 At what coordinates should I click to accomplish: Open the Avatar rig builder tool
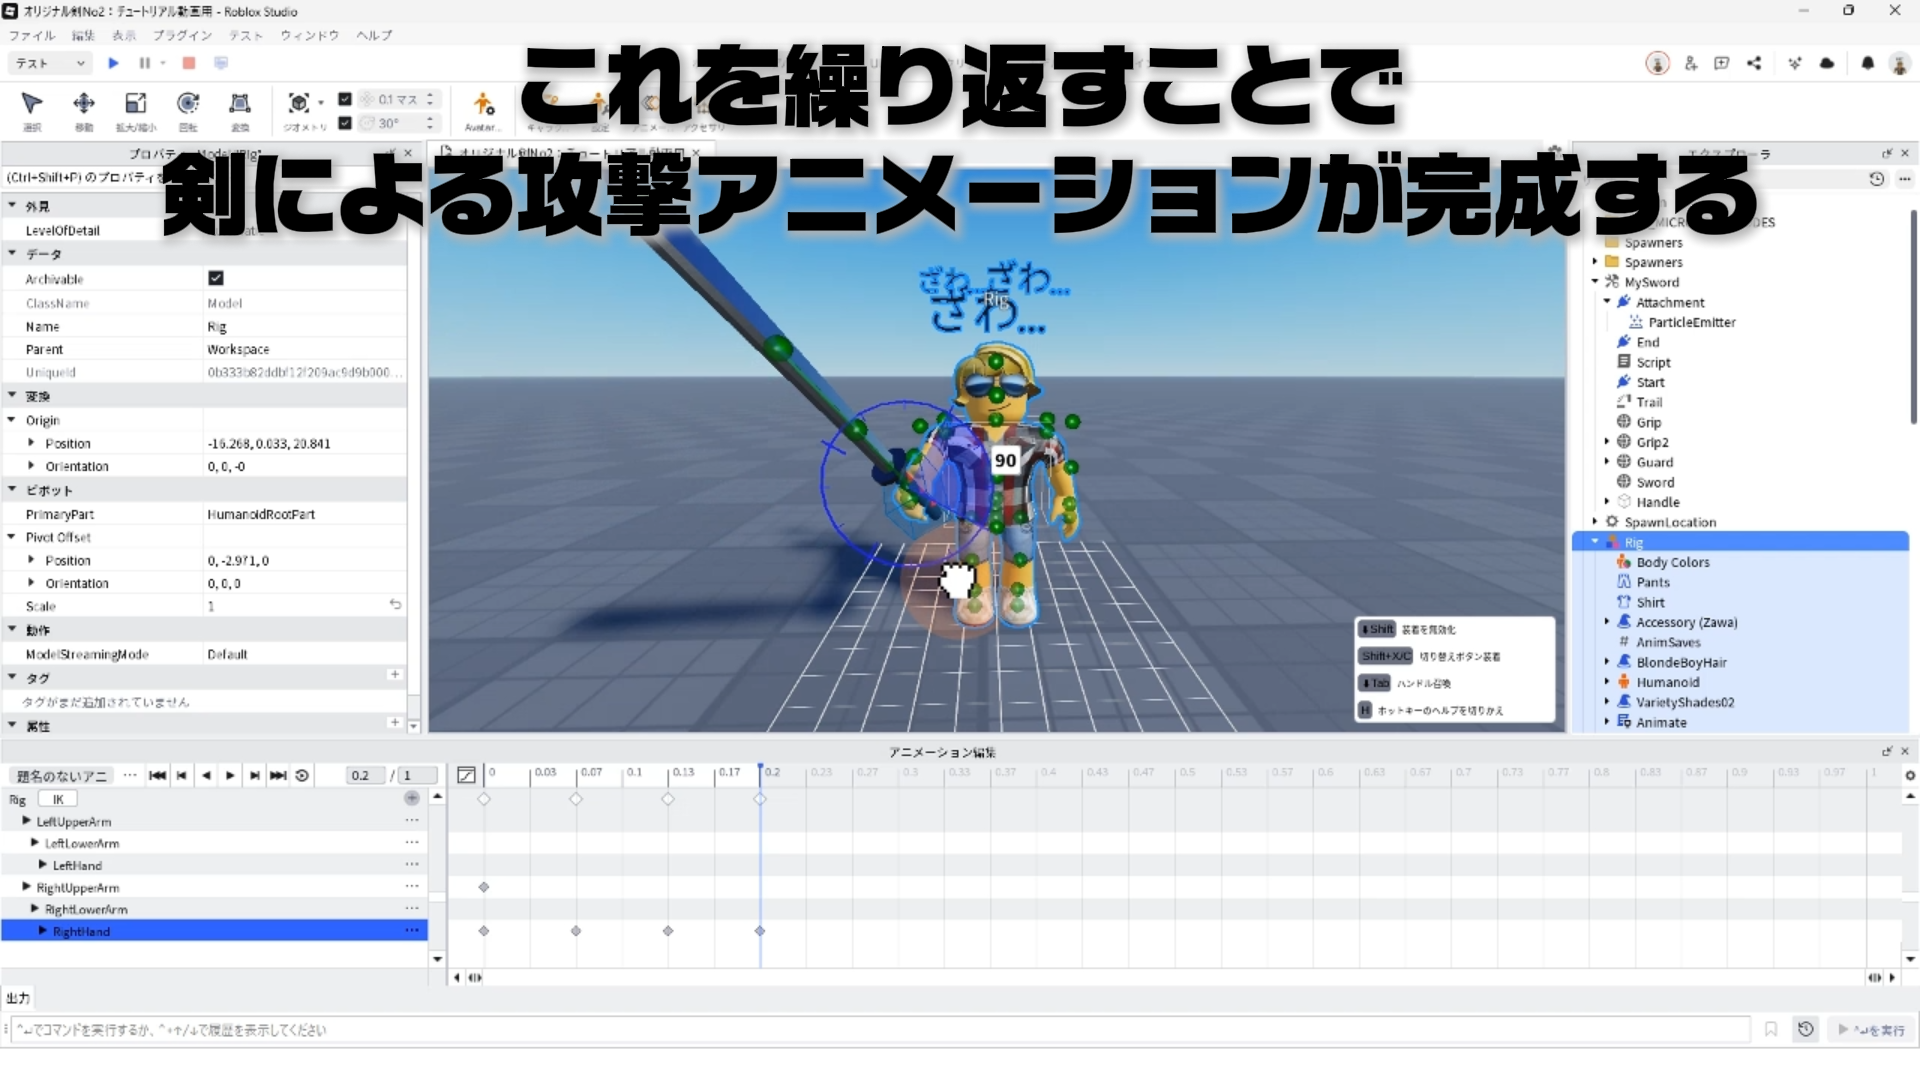point(483,104)
